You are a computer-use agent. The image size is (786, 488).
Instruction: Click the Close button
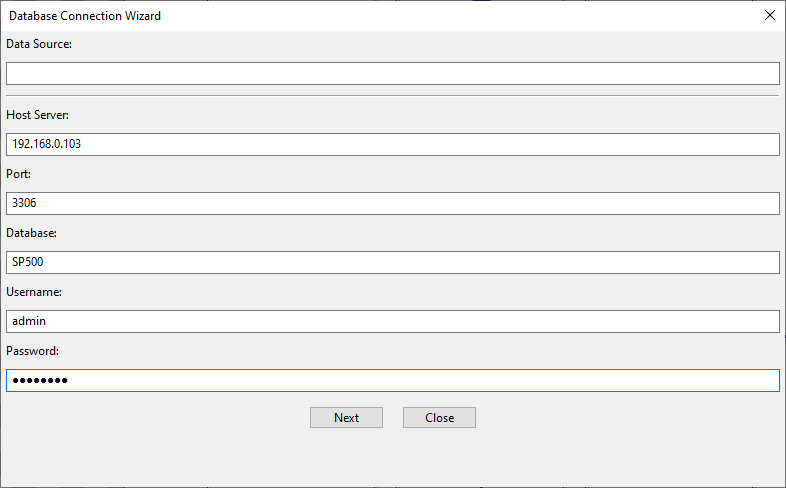pos(439,417)
